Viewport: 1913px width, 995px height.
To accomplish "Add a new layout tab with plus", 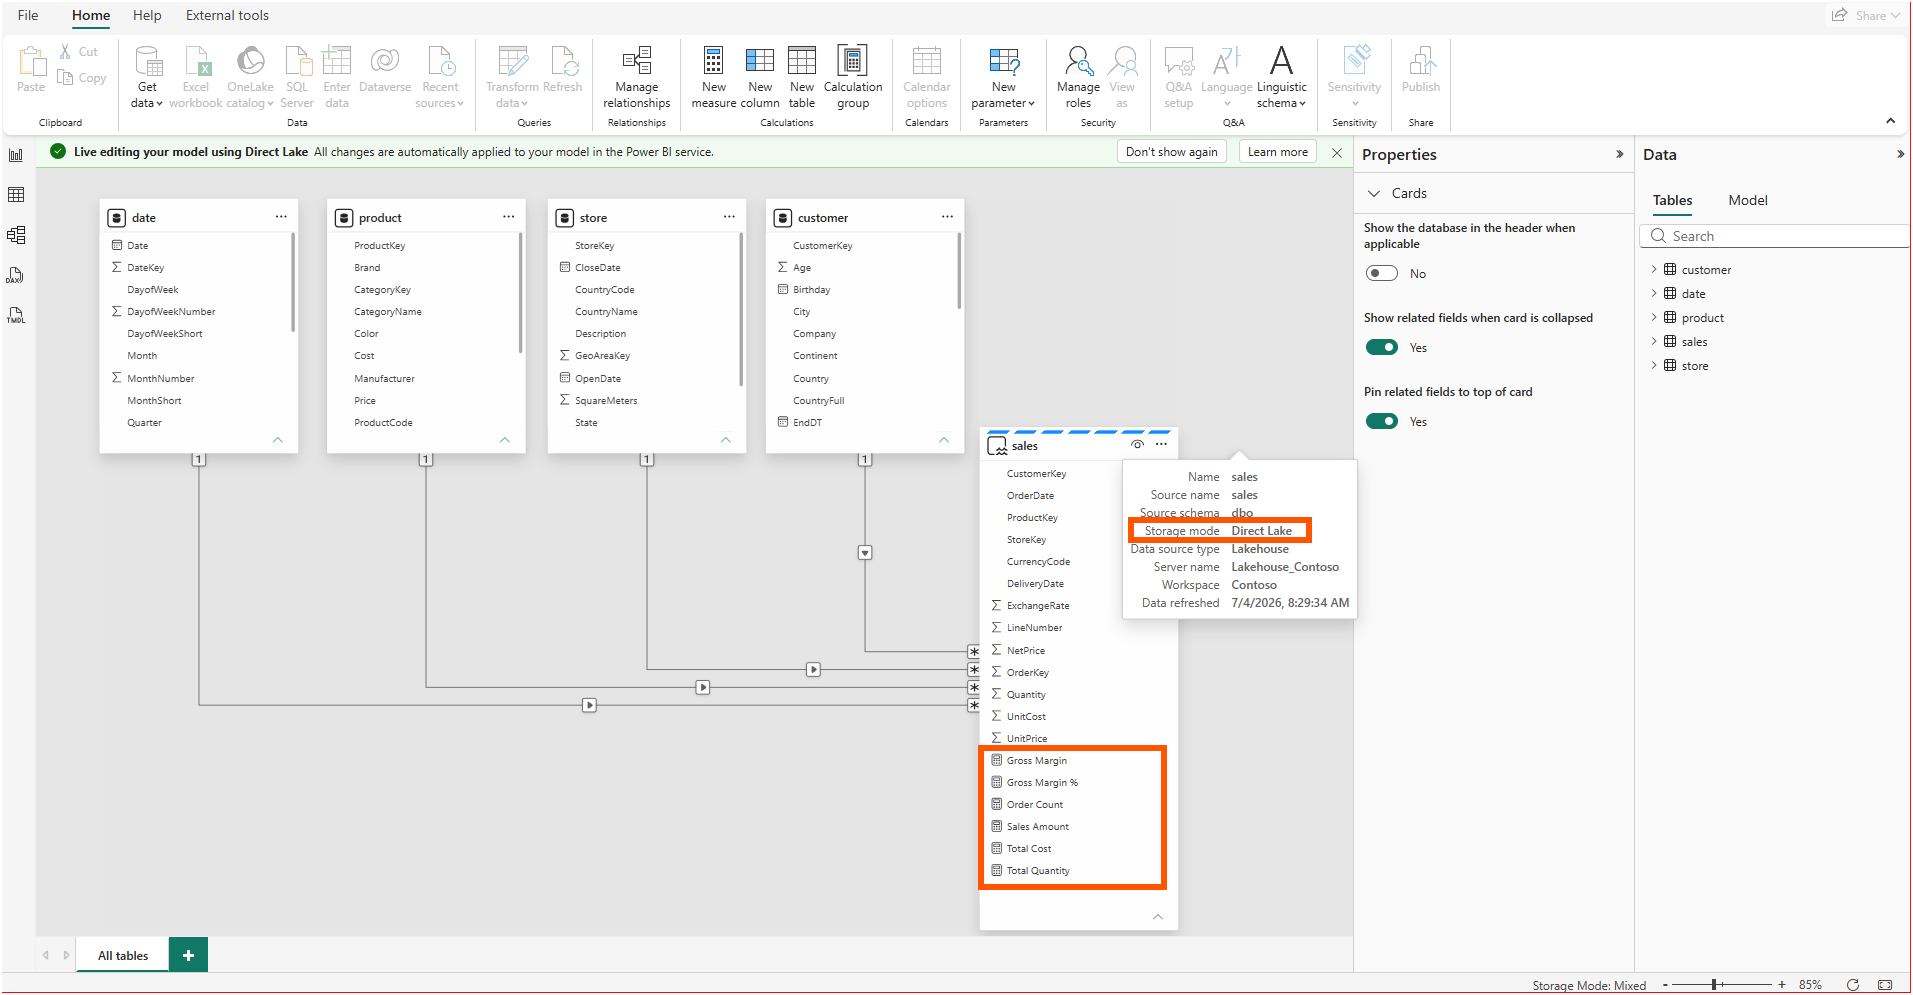I will 188,955.
